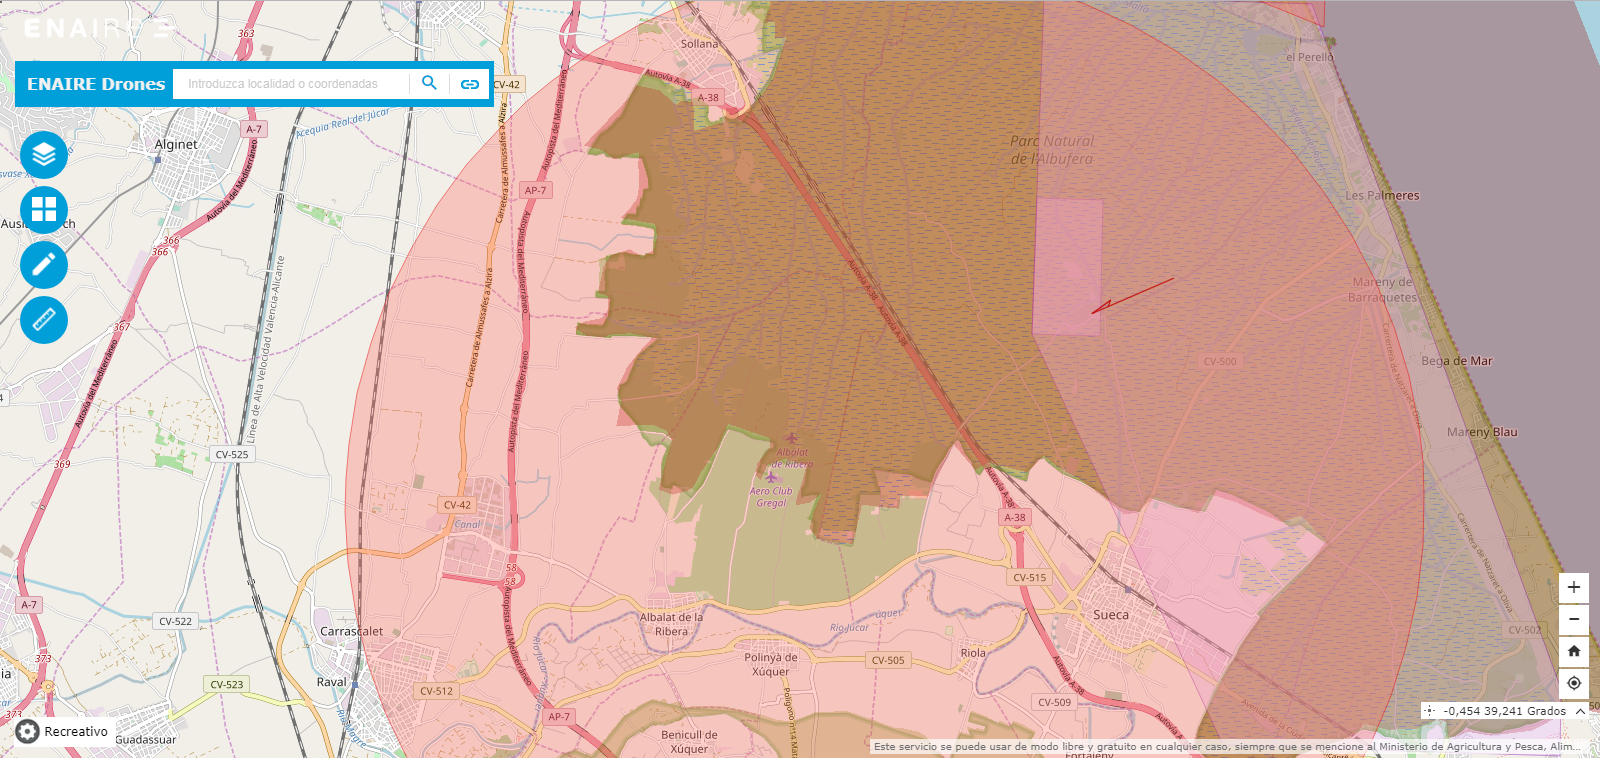Click into the locality or coordinates search field
Viewport: 1600px width, 758px height.
pos(290,84)
